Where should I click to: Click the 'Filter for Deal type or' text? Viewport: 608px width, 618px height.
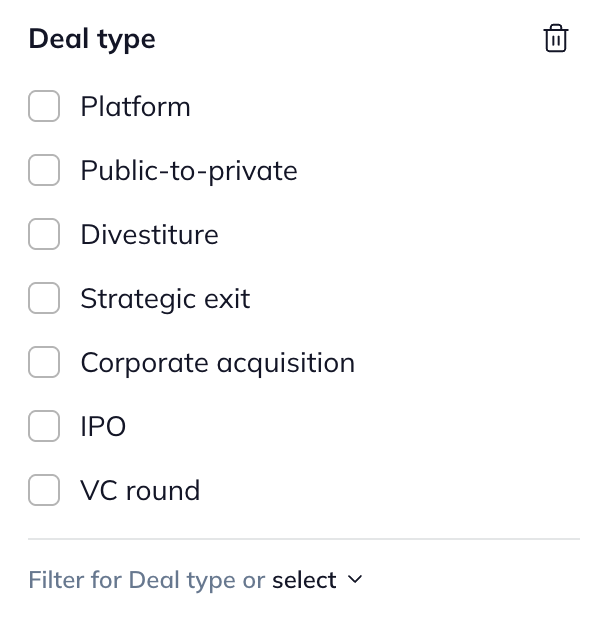pyautogui.click(x=146, y=580)
